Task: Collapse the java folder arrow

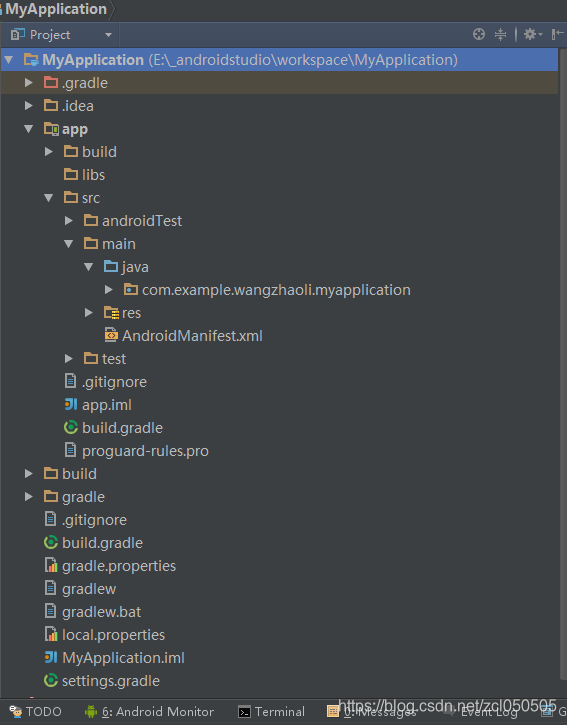Action: (89, 267)
